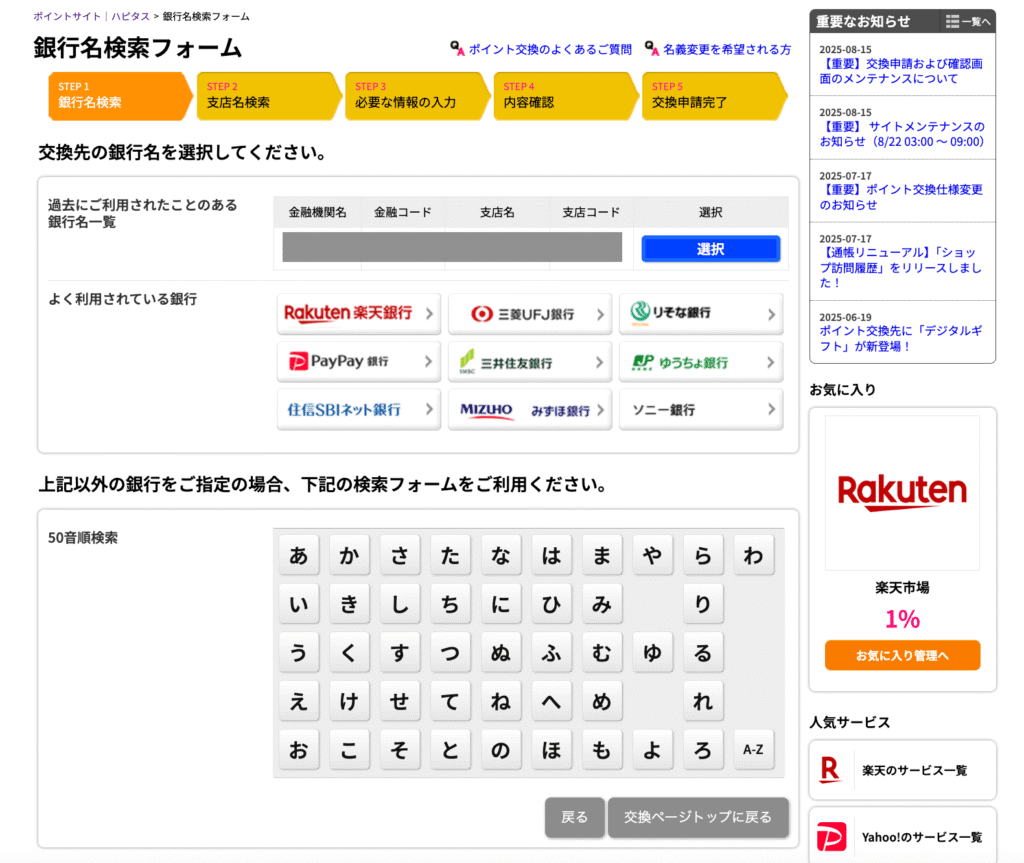Image resolution: width=1024 pixels, height=863 pixels.
Task: Select the よ kana key
Action: click(x=652, y=749)
